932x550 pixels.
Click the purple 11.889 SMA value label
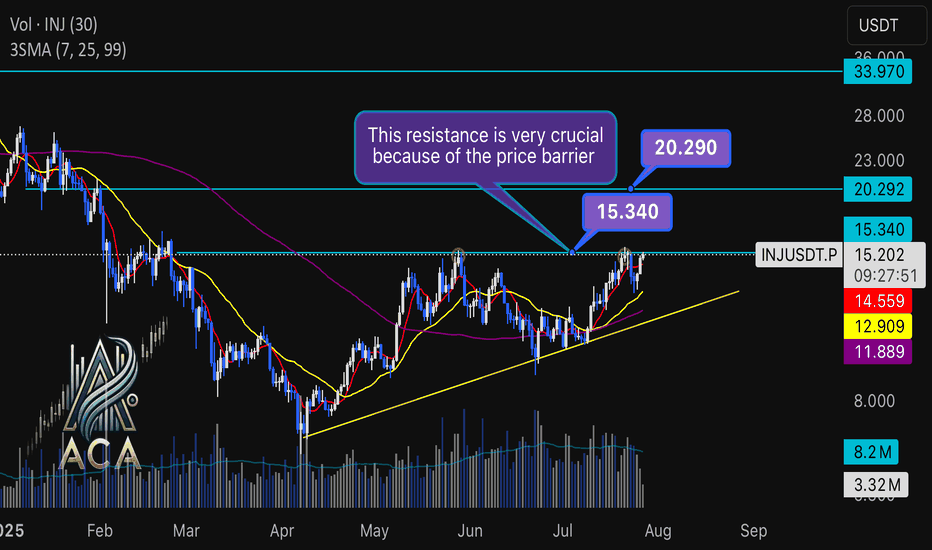coord(878,351)
